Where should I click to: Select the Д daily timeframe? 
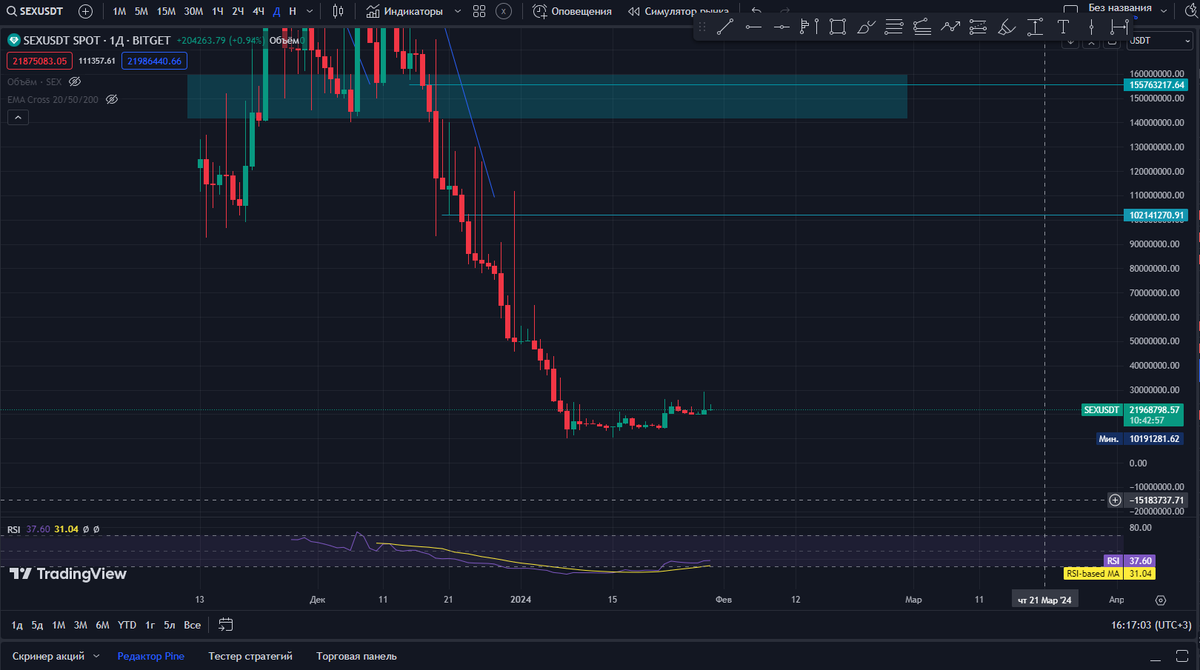coord(276,11)
